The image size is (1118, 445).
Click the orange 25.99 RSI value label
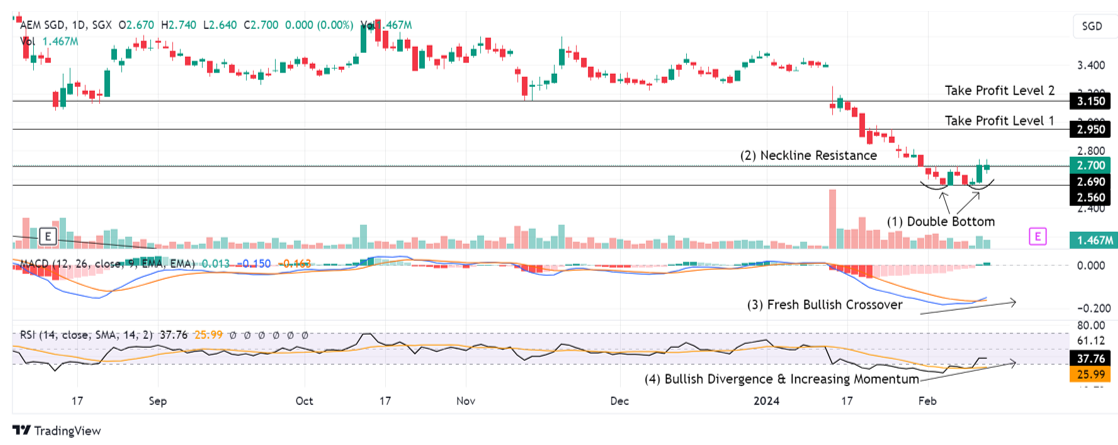tap(1091, 374)
